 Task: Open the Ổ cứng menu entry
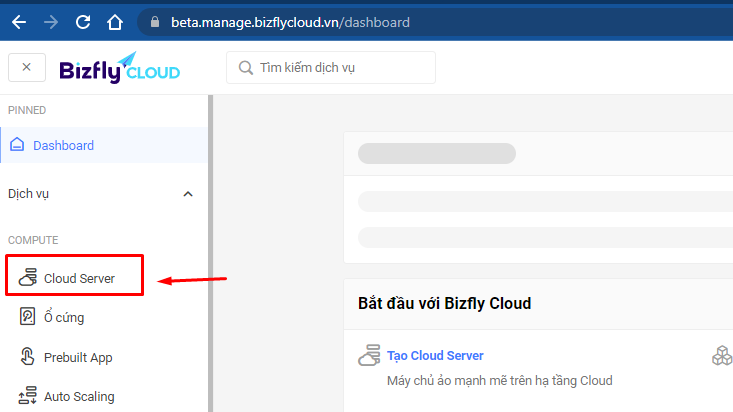click(x=64, y=317)
